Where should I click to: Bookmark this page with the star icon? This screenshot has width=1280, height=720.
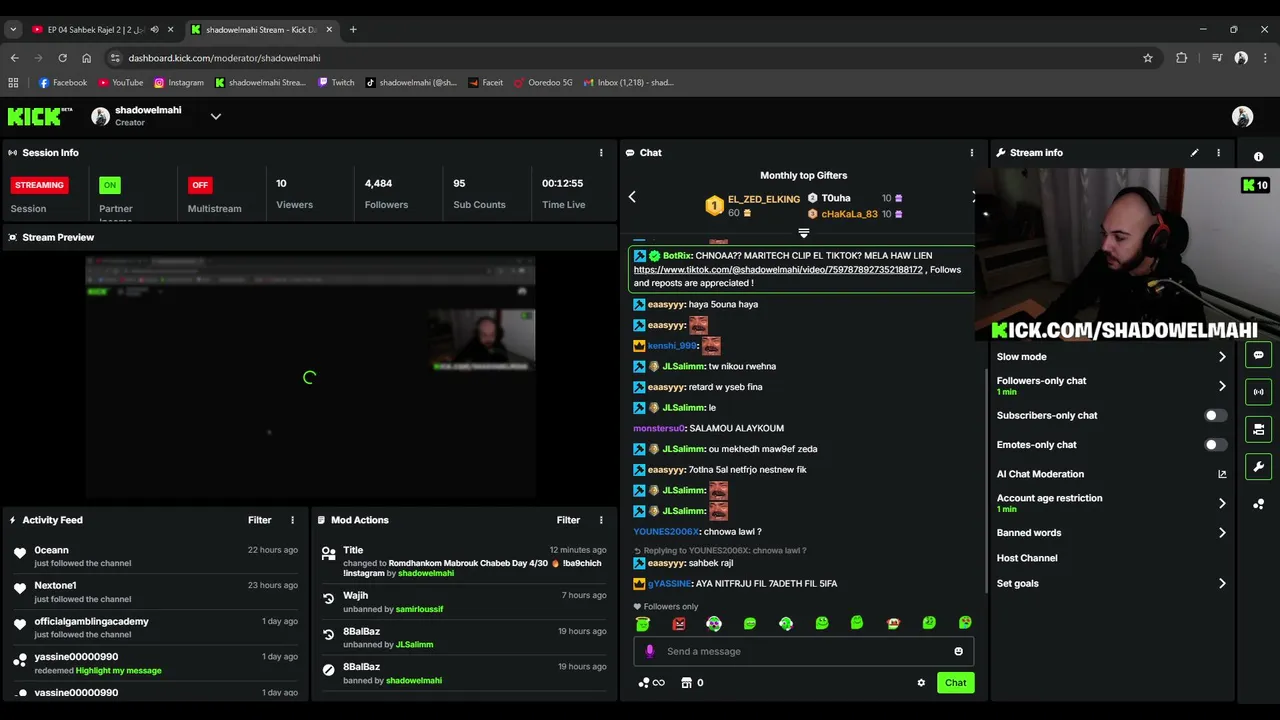point(1148,58)
